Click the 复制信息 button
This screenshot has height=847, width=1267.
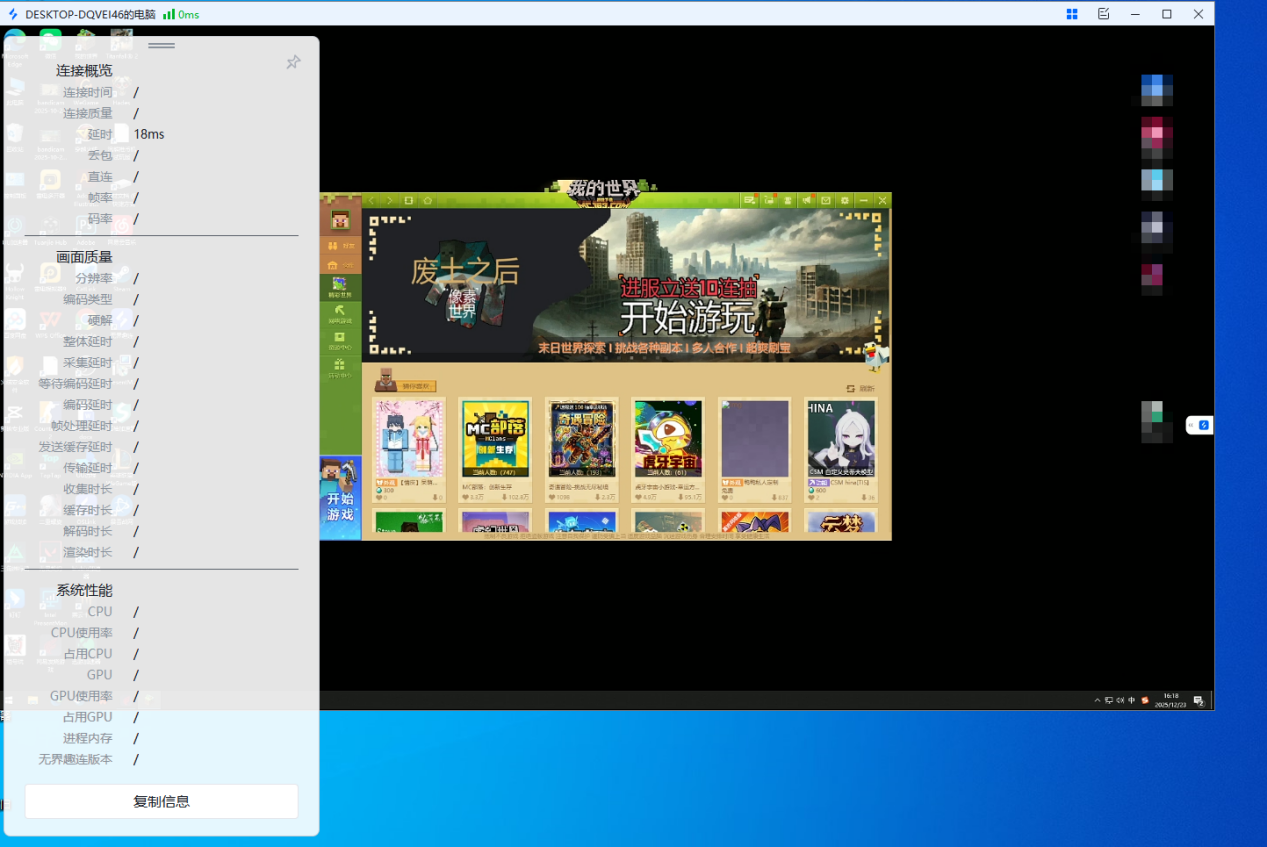(x=161, y=801)
